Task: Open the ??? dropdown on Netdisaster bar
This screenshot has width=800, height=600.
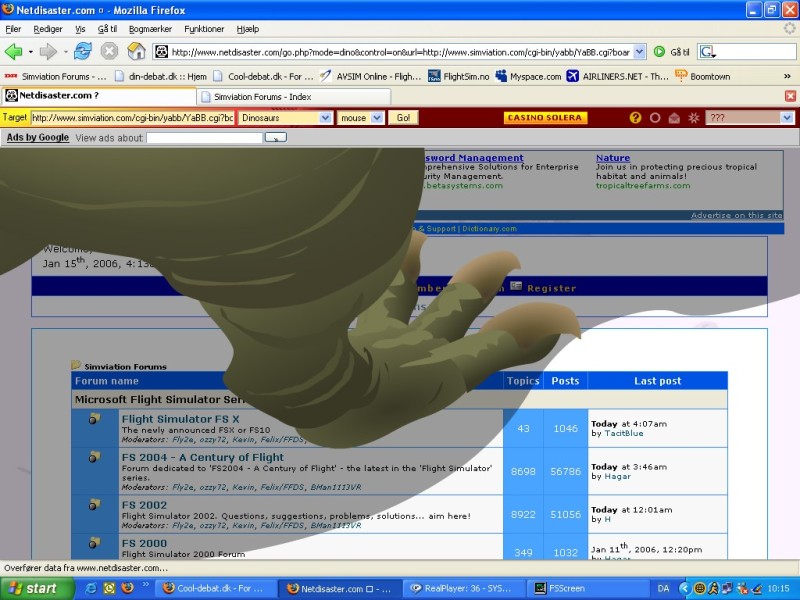Action: [x=787, y=118]
